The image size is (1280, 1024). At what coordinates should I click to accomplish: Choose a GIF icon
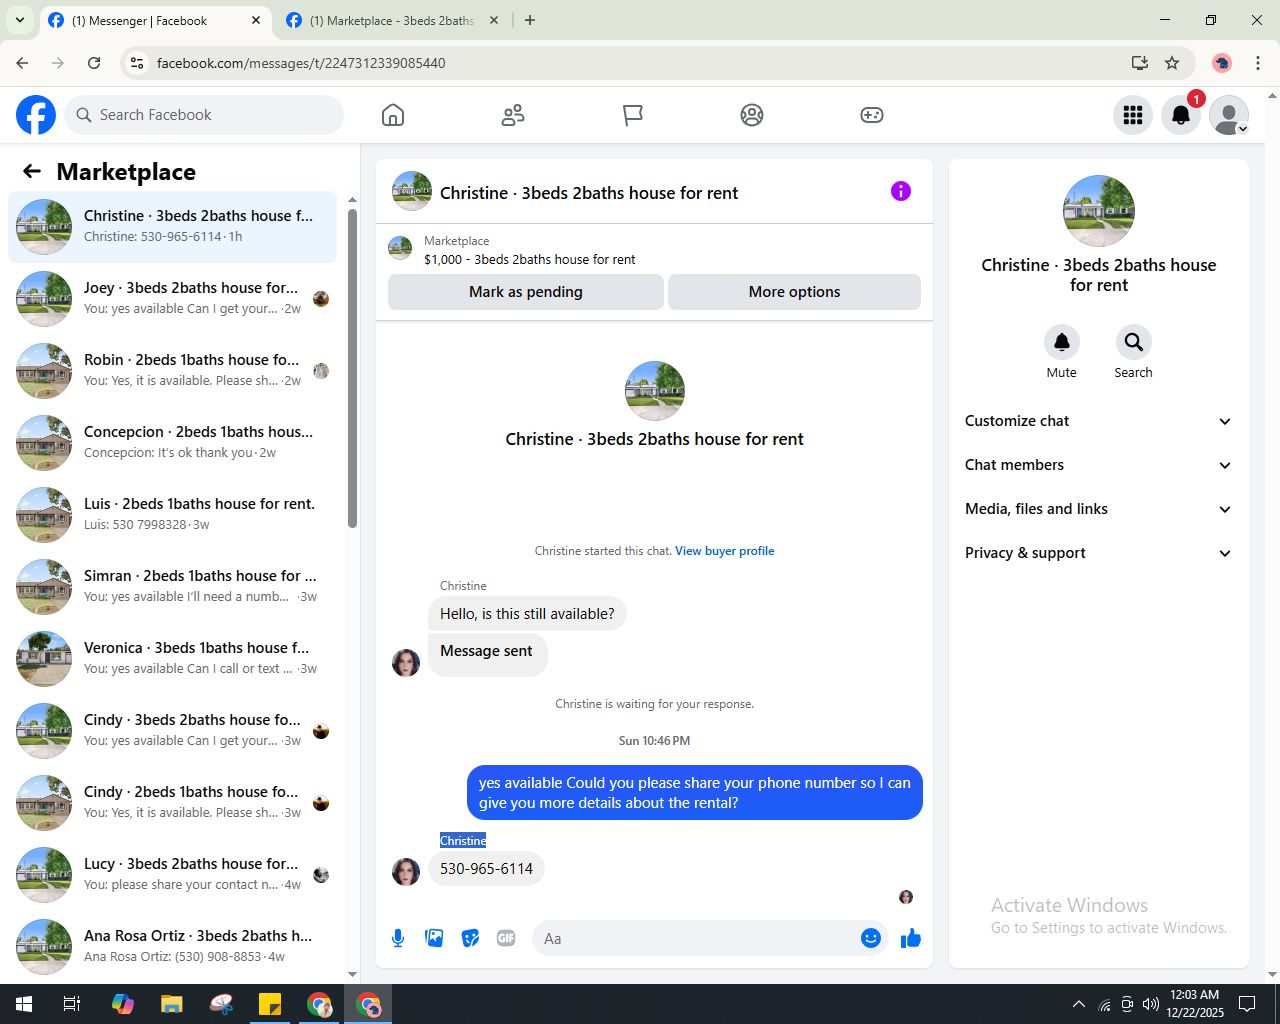[506, 938]
